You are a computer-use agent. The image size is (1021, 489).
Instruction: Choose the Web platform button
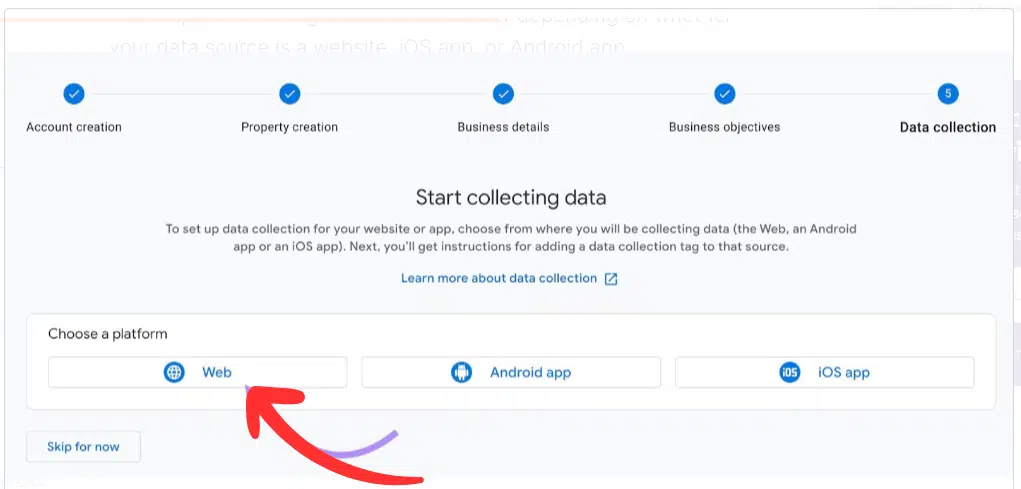tap(197, 372)
